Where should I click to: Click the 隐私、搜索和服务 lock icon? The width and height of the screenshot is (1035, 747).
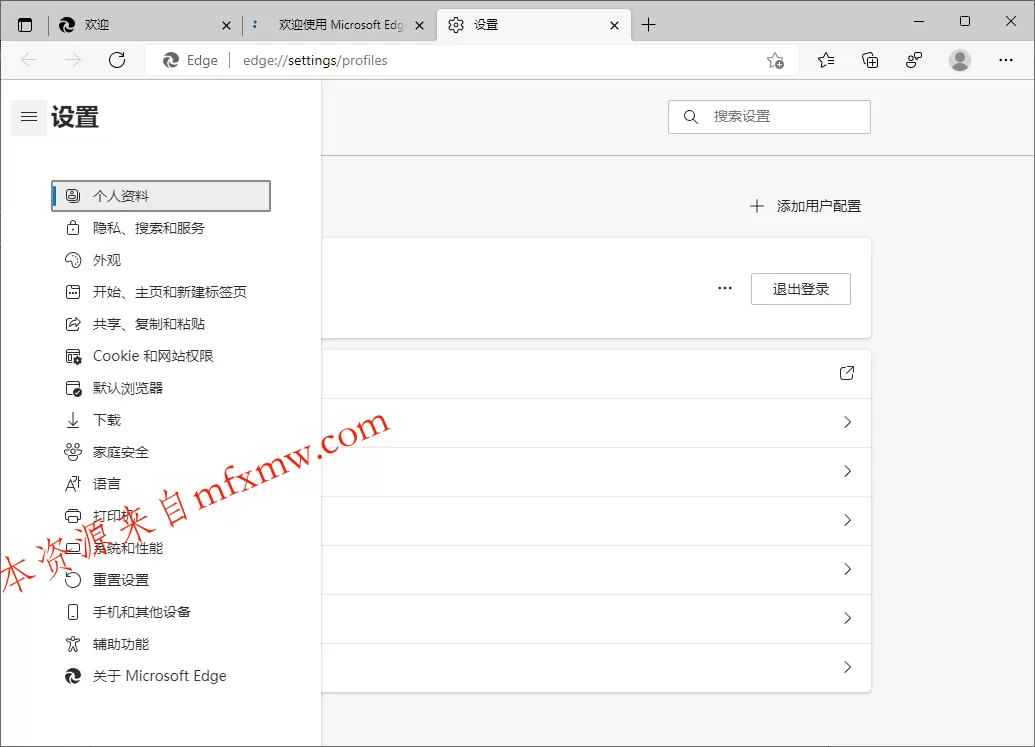click(73, 228)
